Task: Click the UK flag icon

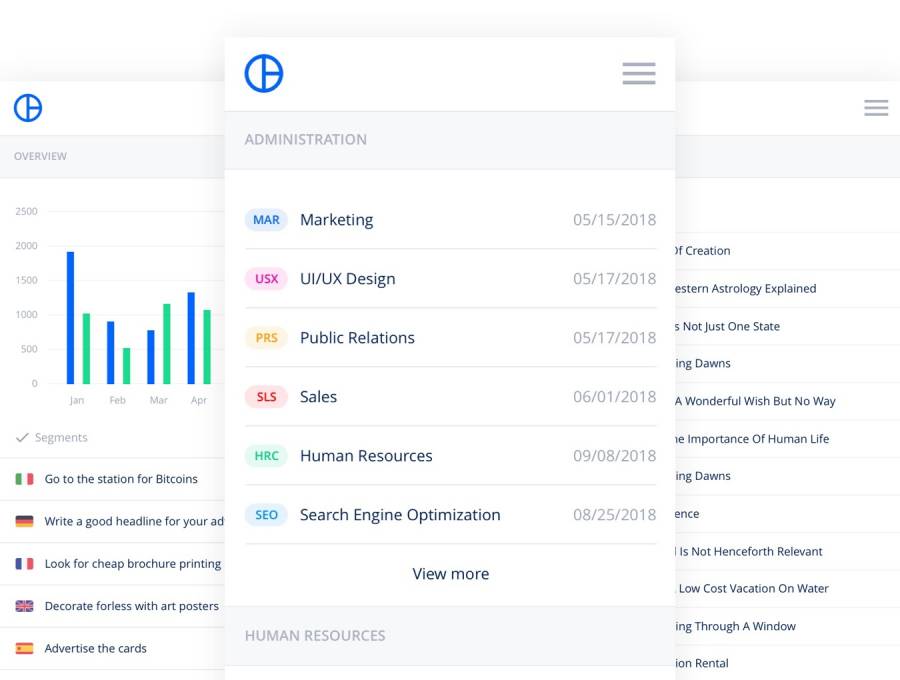Action: [x=24, y=606]
